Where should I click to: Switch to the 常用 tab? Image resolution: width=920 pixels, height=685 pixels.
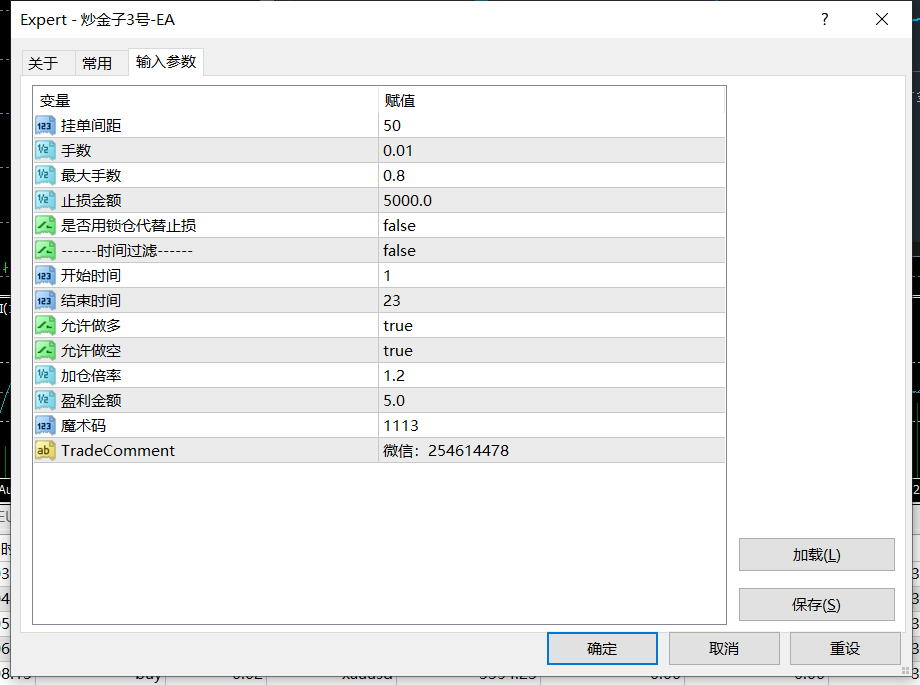click(97, 63)
